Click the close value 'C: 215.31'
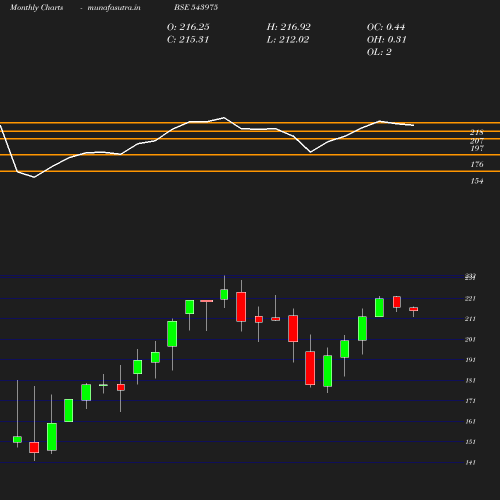This screenshot has height=500, width=500. tap(188, 40)
